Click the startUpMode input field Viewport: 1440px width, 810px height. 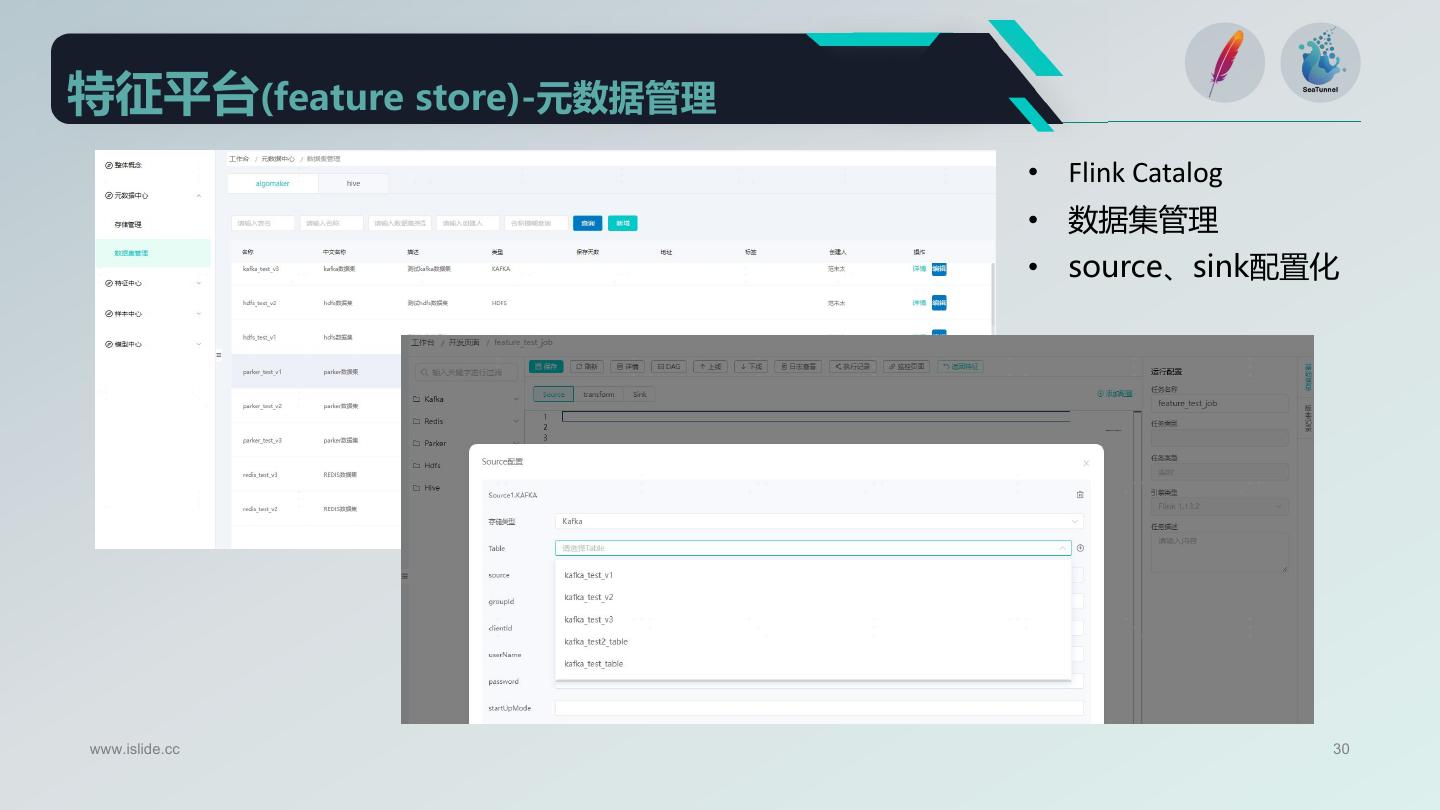tap(818, 708)
